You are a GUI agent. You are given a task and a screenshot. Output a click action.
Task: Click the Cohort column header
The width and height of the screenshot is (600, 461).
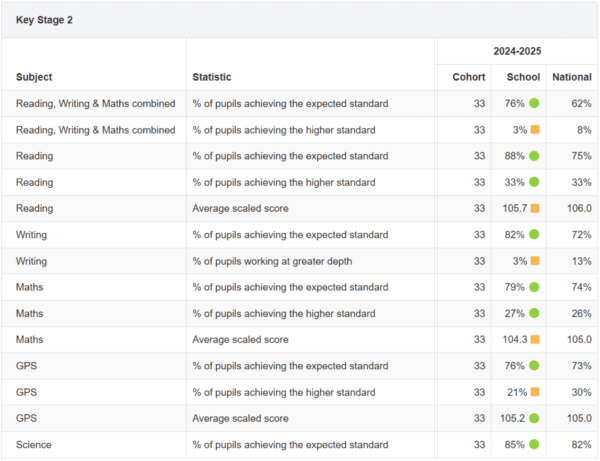468,77
